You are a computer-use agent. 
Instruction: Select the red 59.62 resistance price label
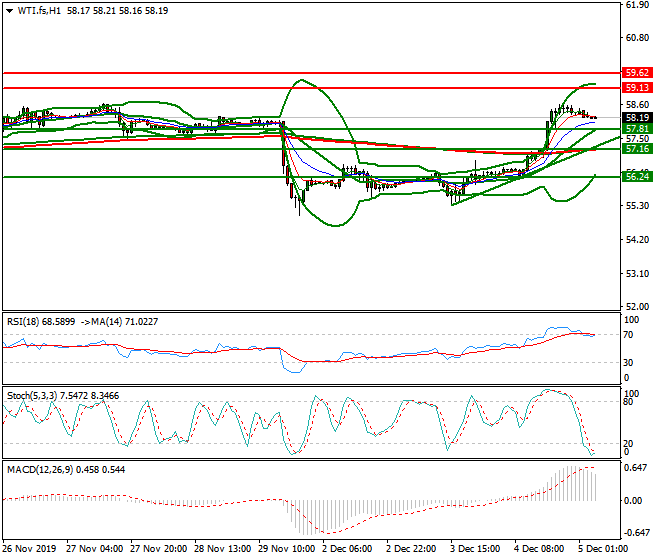637,72
